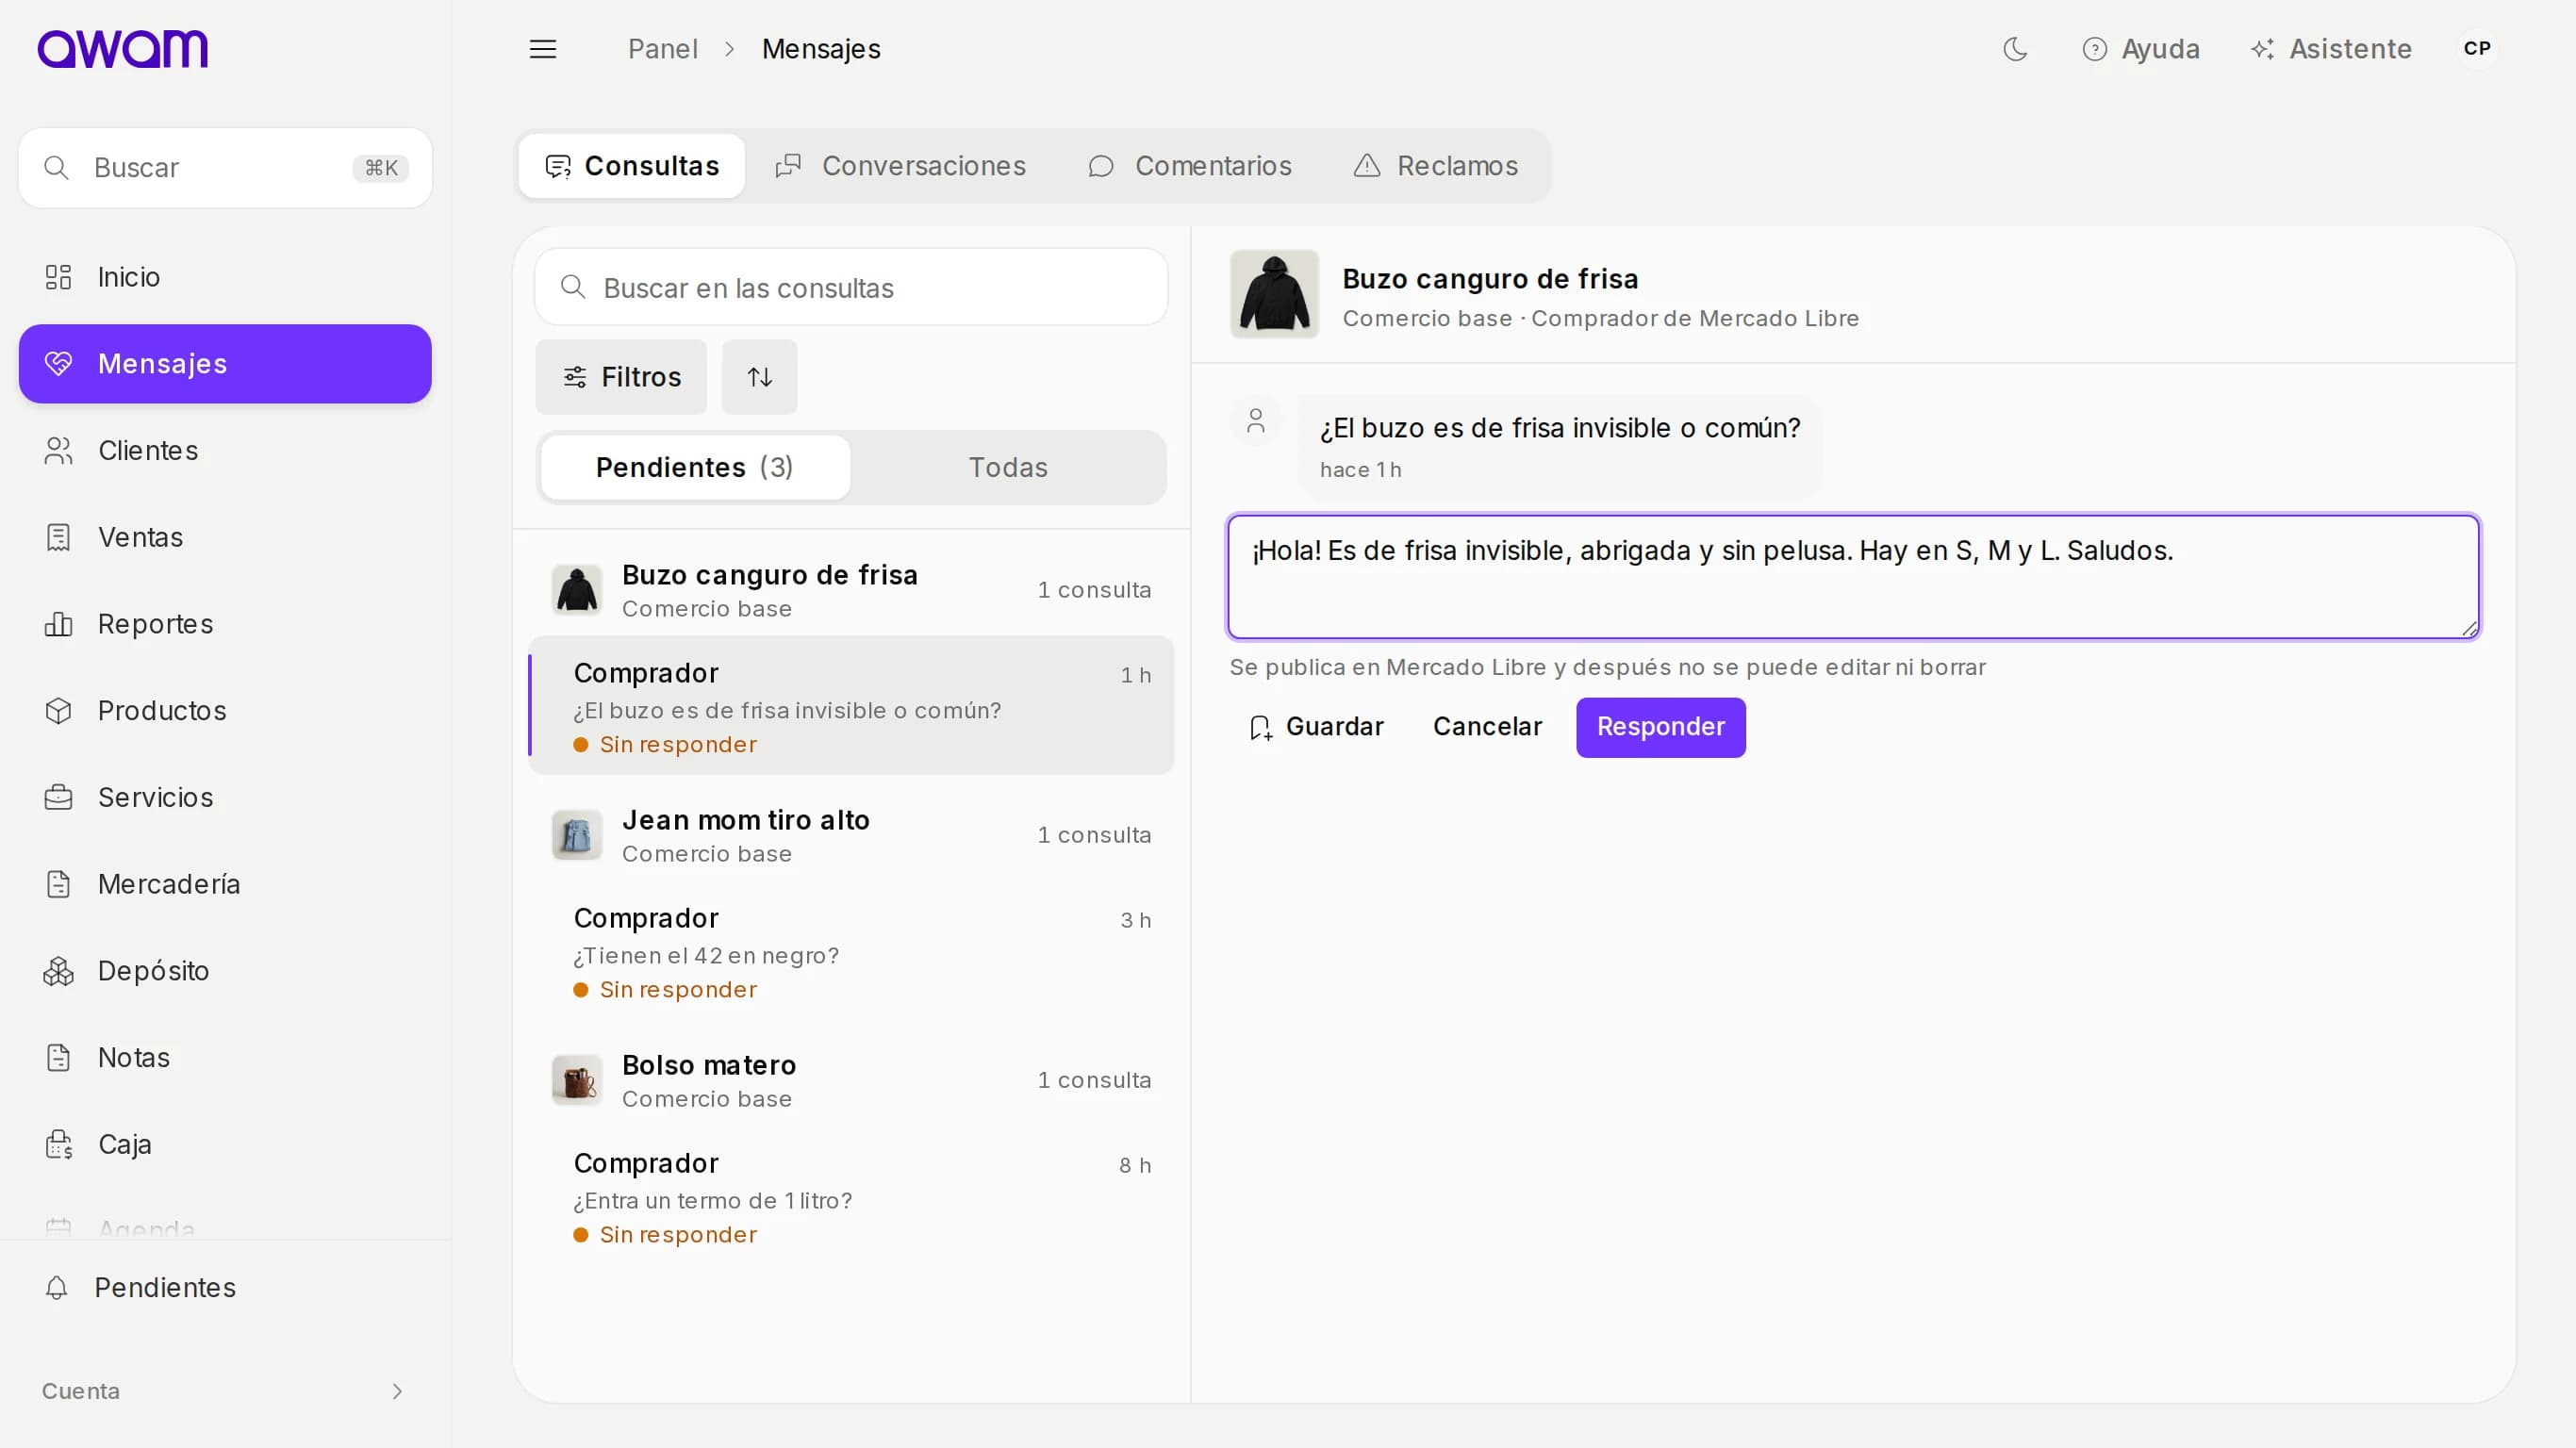Switch to dark mode moon icon
Image resolution: width=2576 pixels, height=1448 pixels.
pyautogui.click(x=2015, y=49)
